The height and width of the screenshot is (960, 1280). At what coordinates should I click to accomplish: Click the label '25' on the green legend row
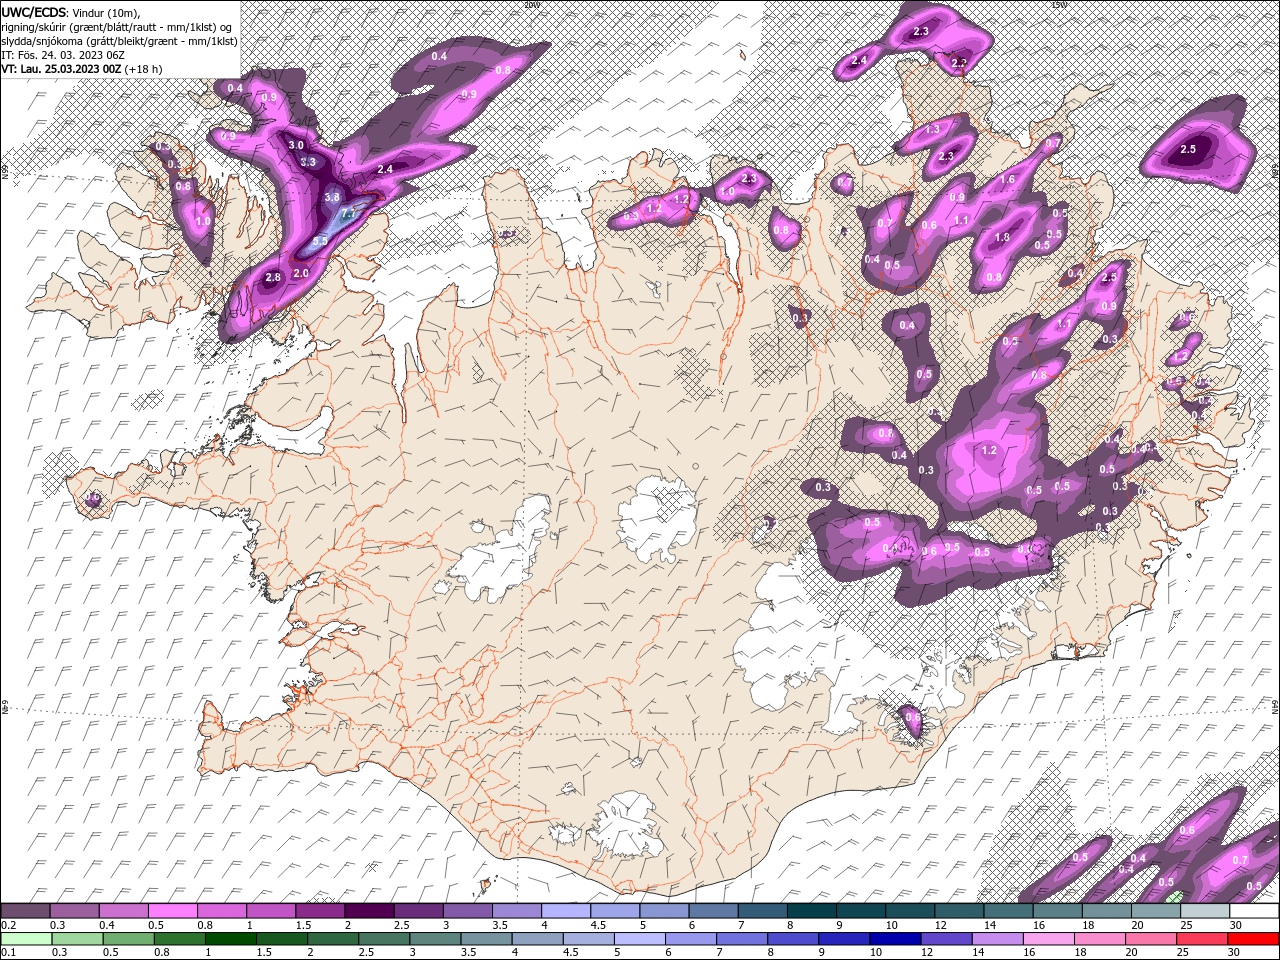tap(1185, 953)
